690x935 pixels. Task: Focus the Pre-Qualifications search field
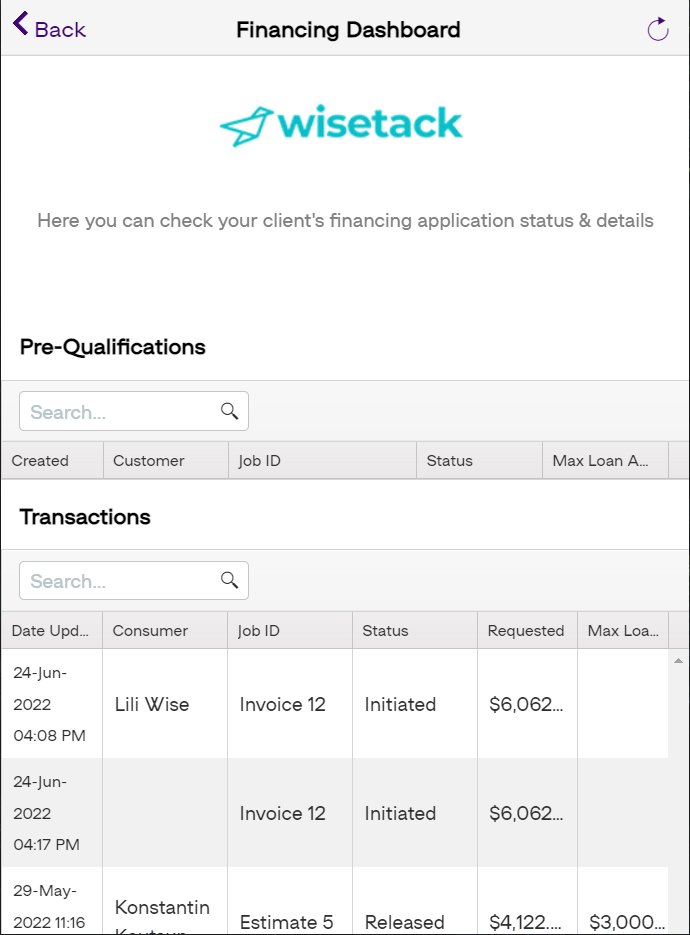coord(134,411)
